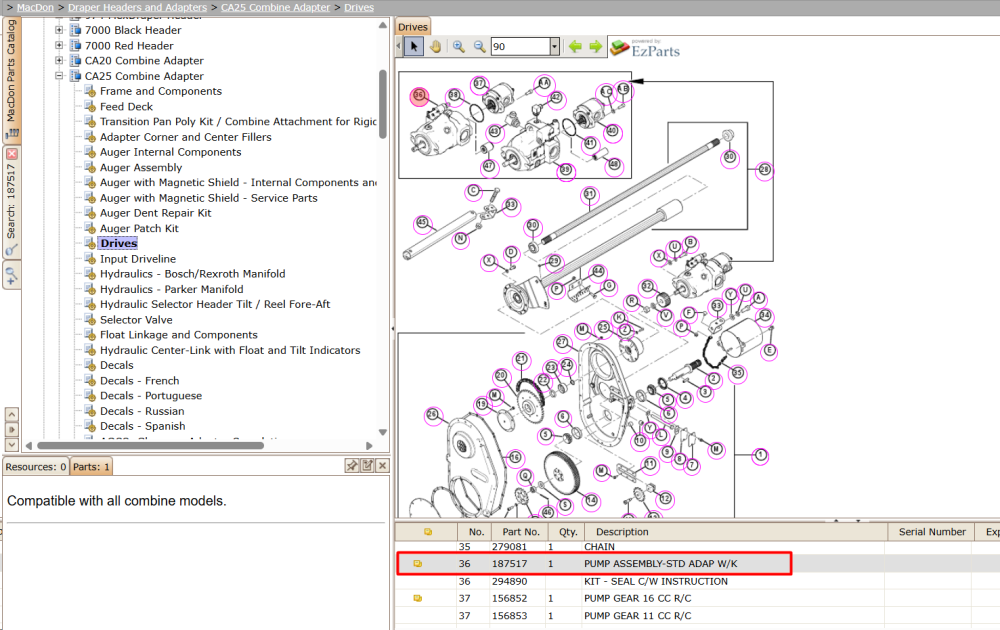
Task: Activate the hand pan tool
Action: pos(436,47)
